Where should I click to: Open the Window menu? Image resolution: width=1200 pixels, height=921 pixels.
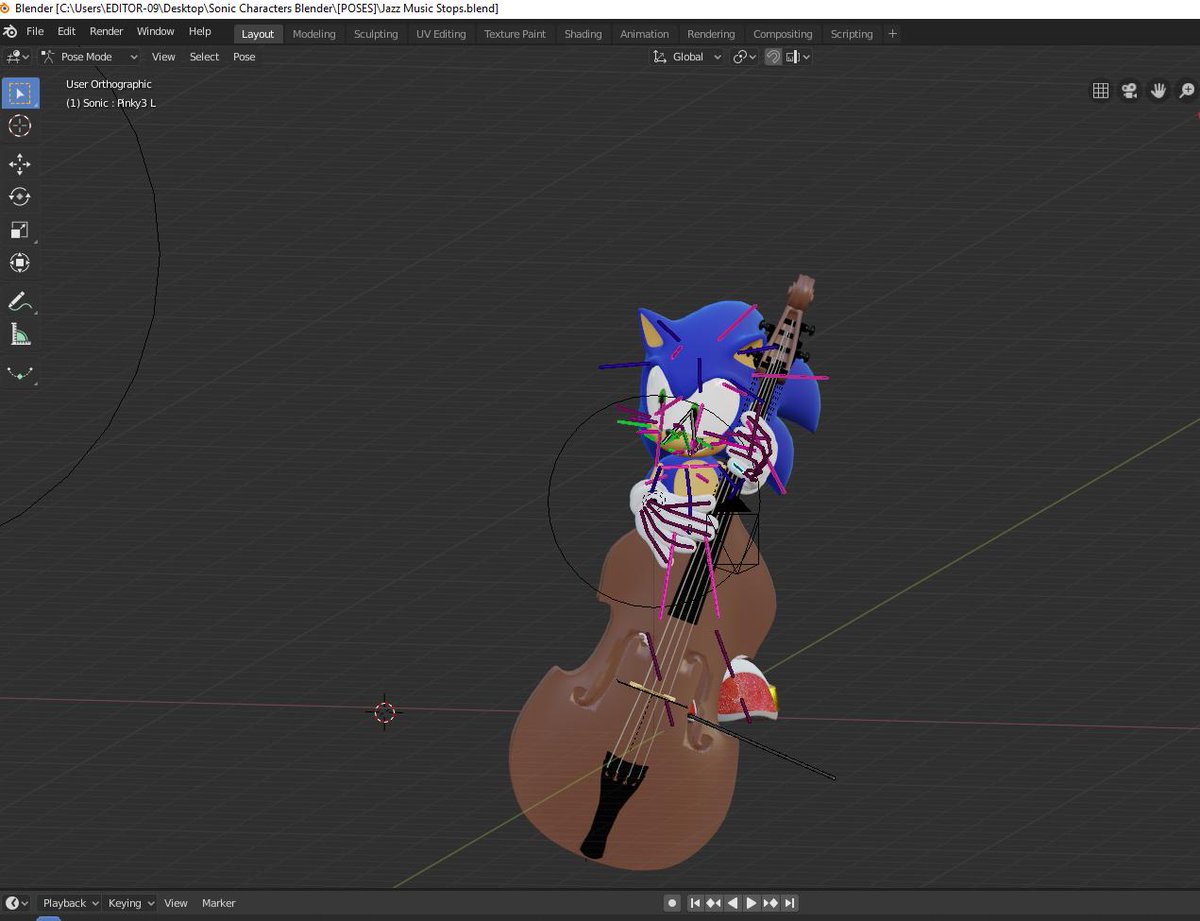pyautogui.click(x=155, y=32)
